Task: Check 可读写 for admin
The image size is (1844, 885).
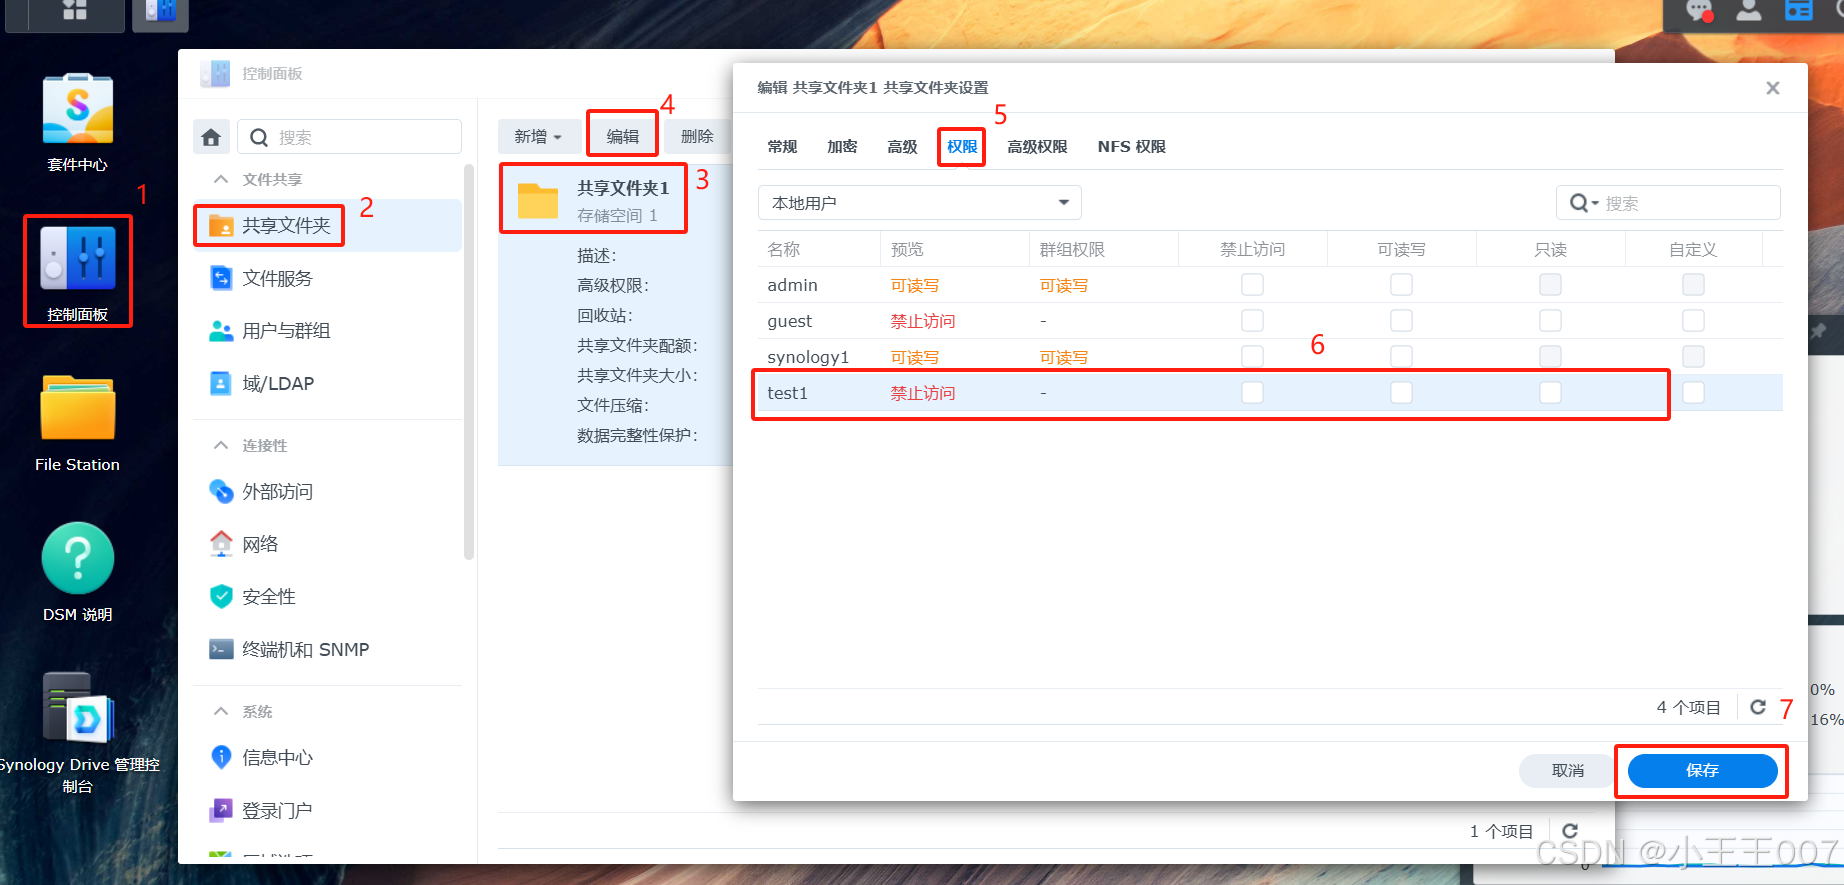Action: click(1401, 285)
